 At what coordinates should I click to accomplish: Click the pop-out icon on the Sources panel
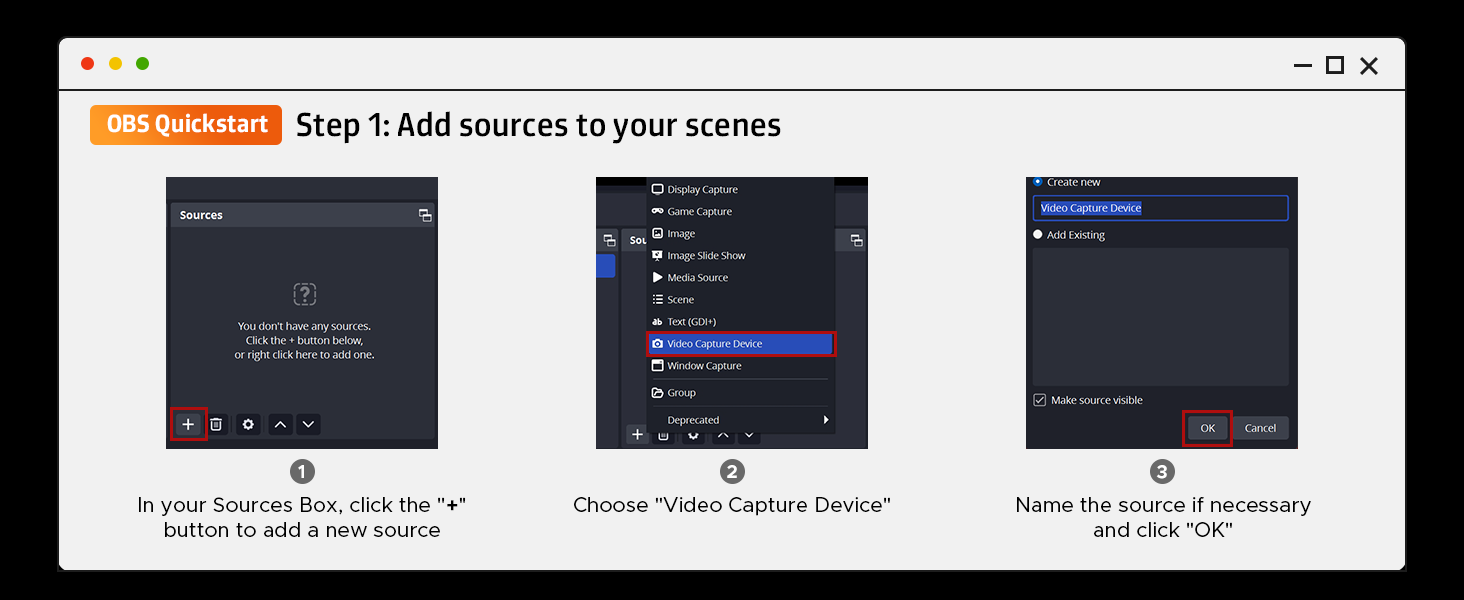point(424,215)
